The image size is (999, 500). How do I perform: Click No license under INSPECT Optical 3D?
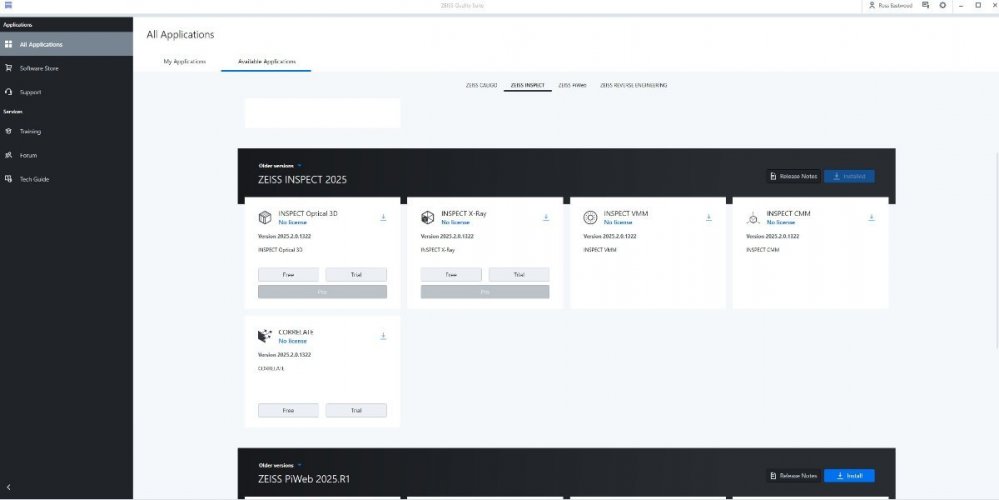[292, 222]
